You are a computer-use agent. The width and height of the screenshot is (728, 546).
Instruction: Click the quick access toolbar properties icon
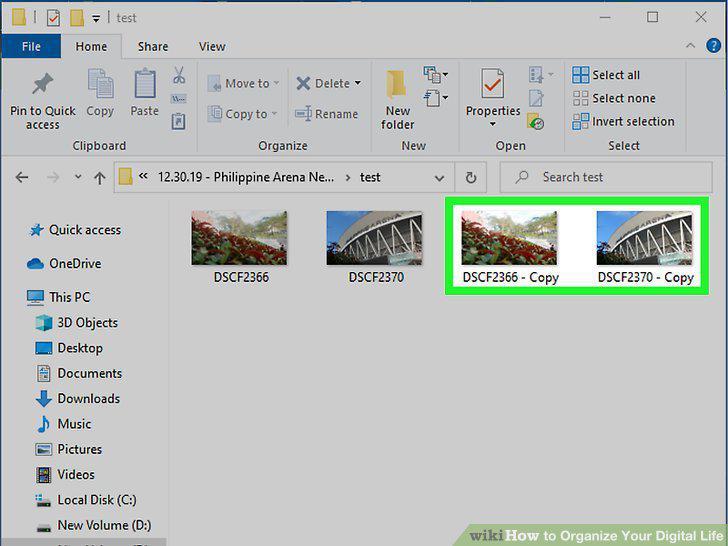click(53, 18)
